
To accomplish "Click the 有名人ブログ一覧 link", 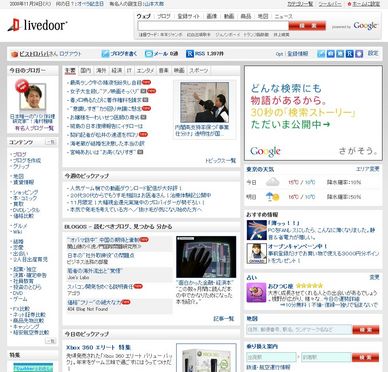I will pyautogui.click(x=34, y=128).
